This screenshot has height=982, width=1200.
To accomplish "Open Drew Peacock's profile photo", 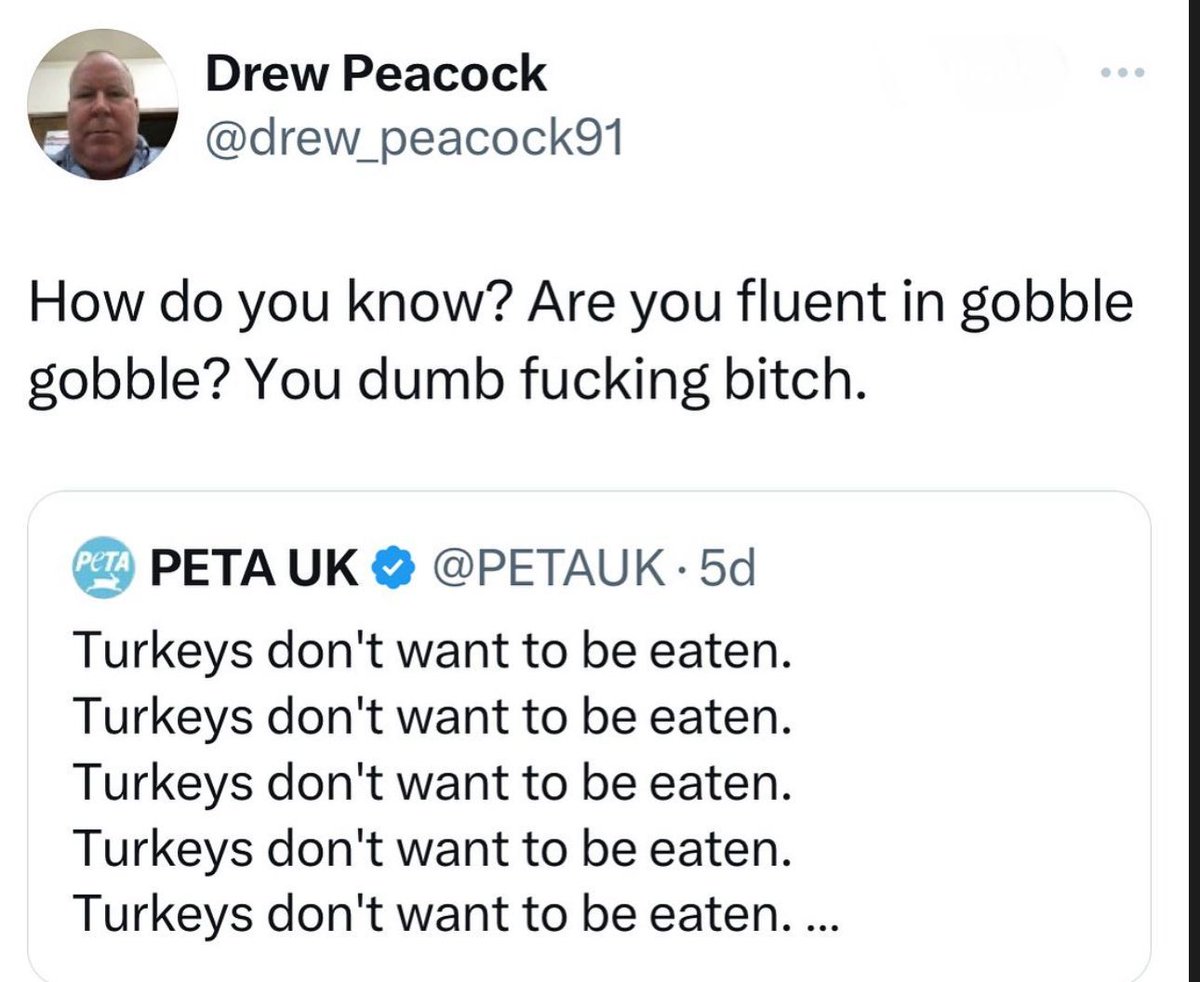I will [x=101, y=104].
